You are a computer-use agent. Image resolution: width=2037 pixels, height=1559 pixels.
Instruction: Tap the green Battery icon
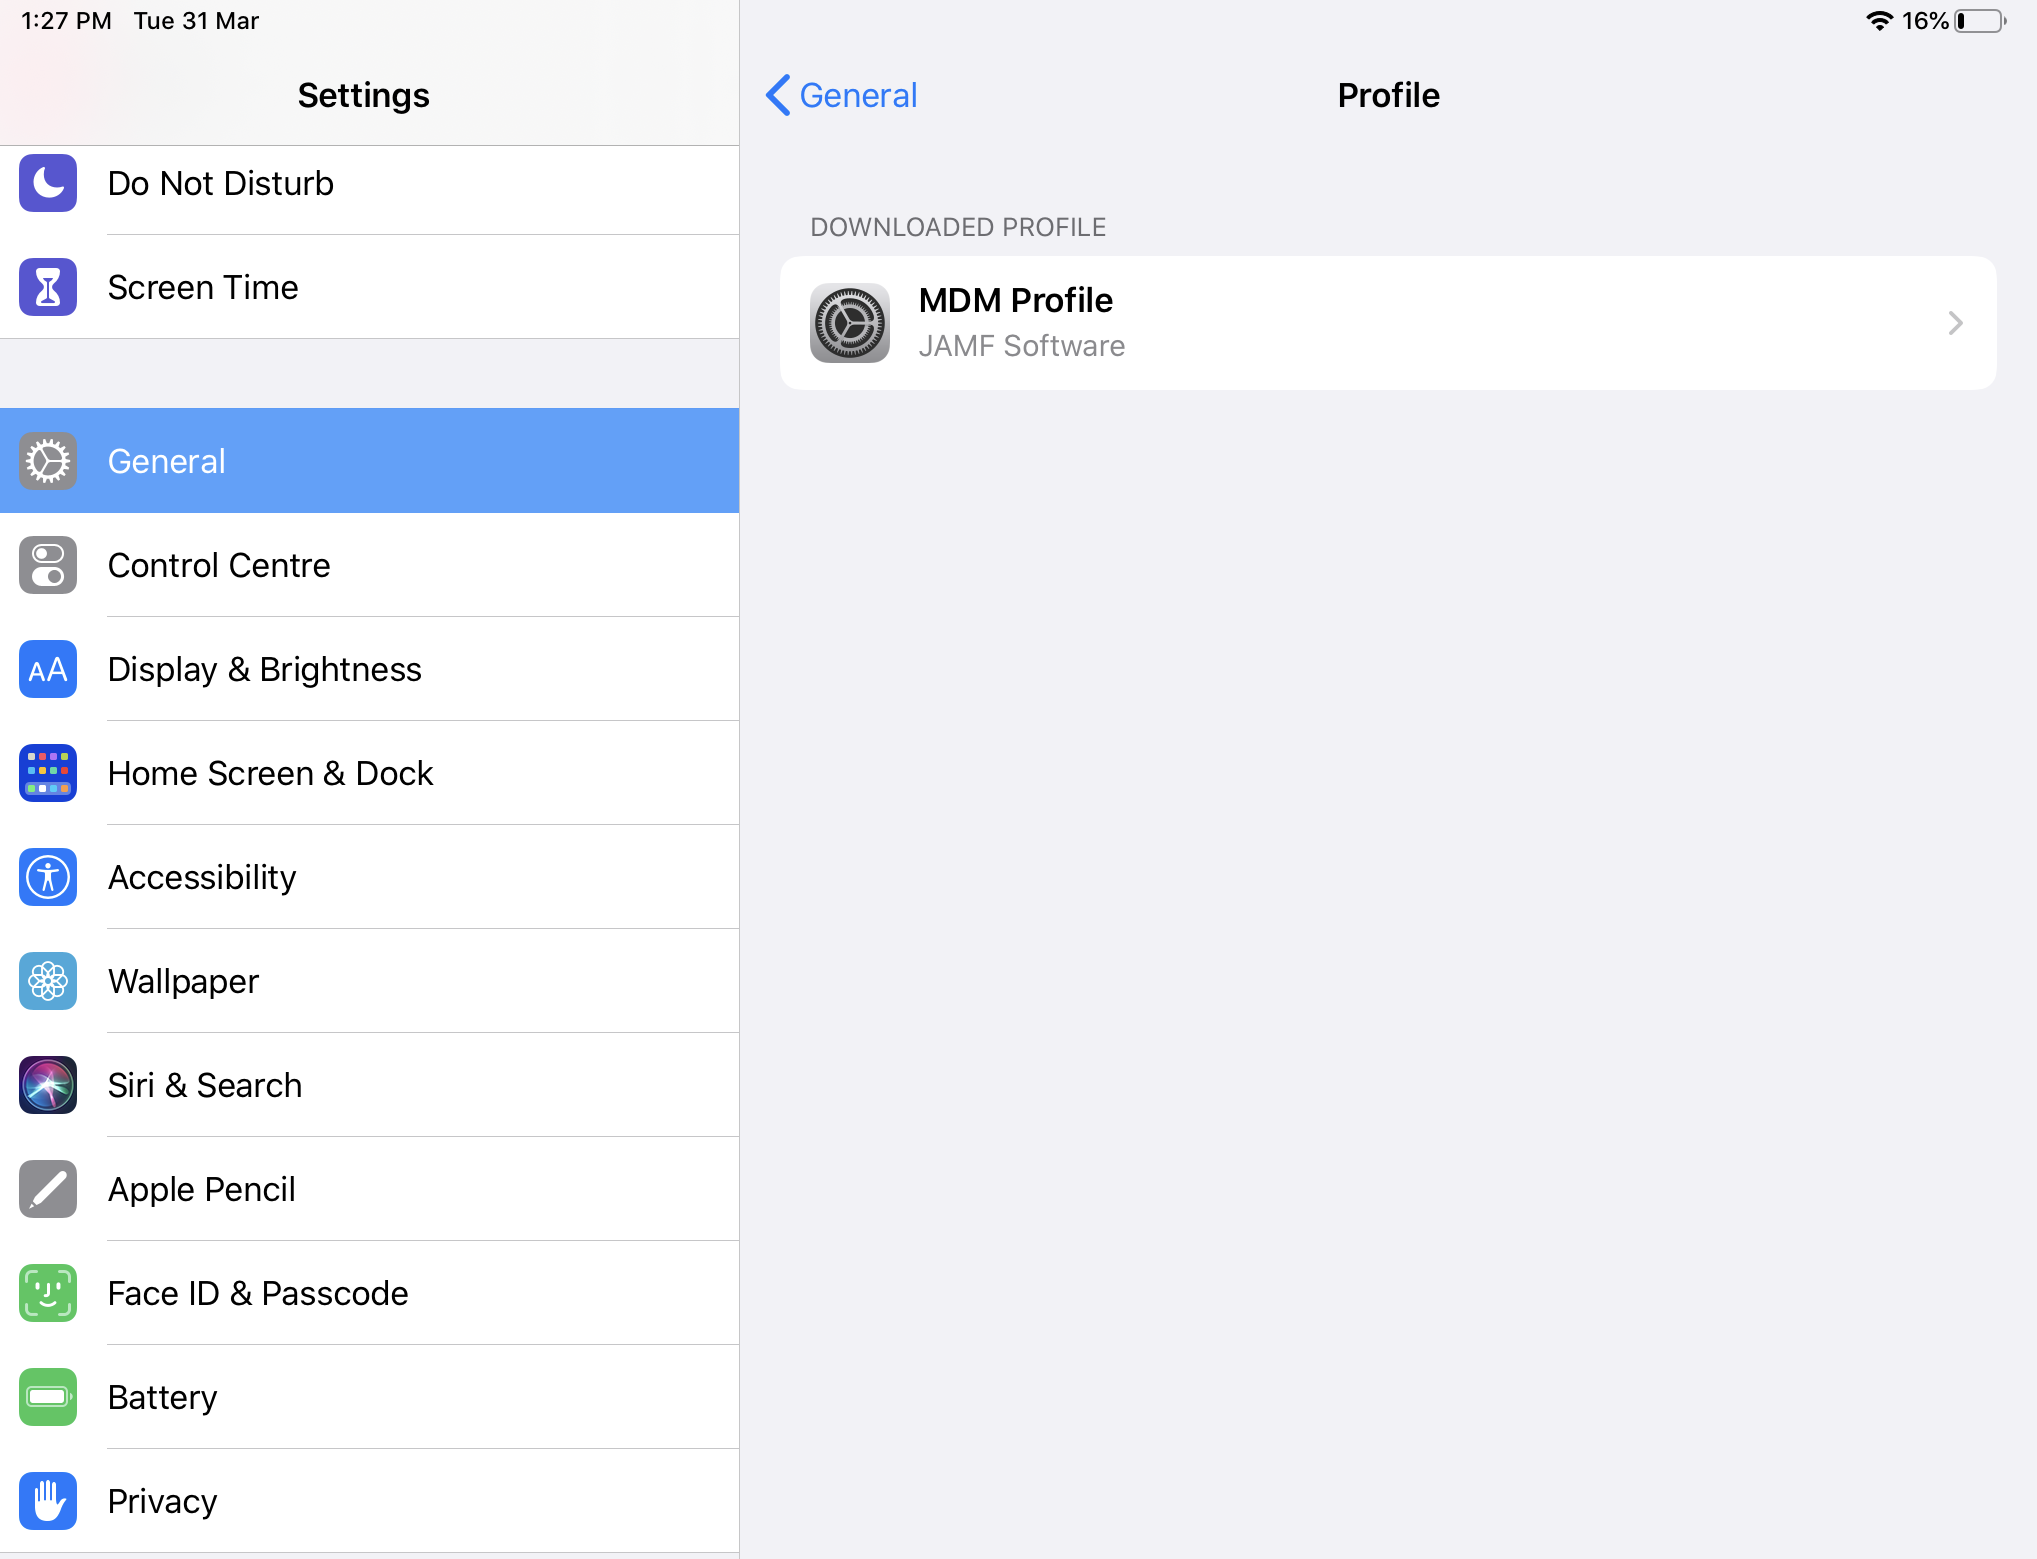48,1397
